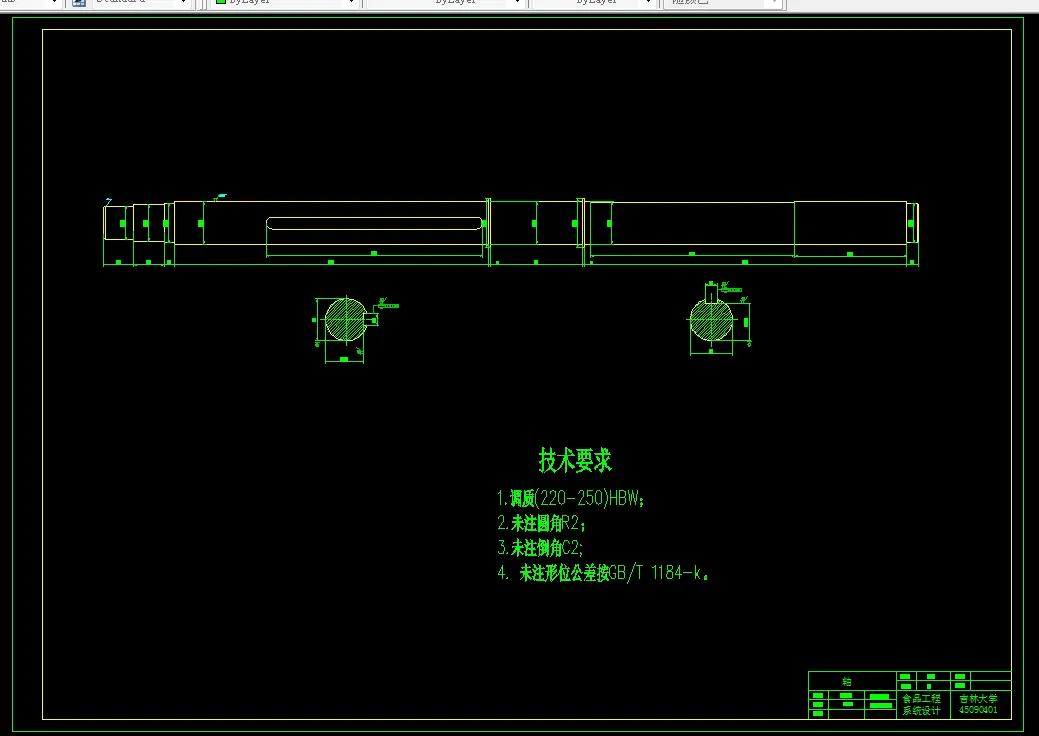Select note line 2 未注圆角R2
The image size is (1039, 736).
(541, 523)
